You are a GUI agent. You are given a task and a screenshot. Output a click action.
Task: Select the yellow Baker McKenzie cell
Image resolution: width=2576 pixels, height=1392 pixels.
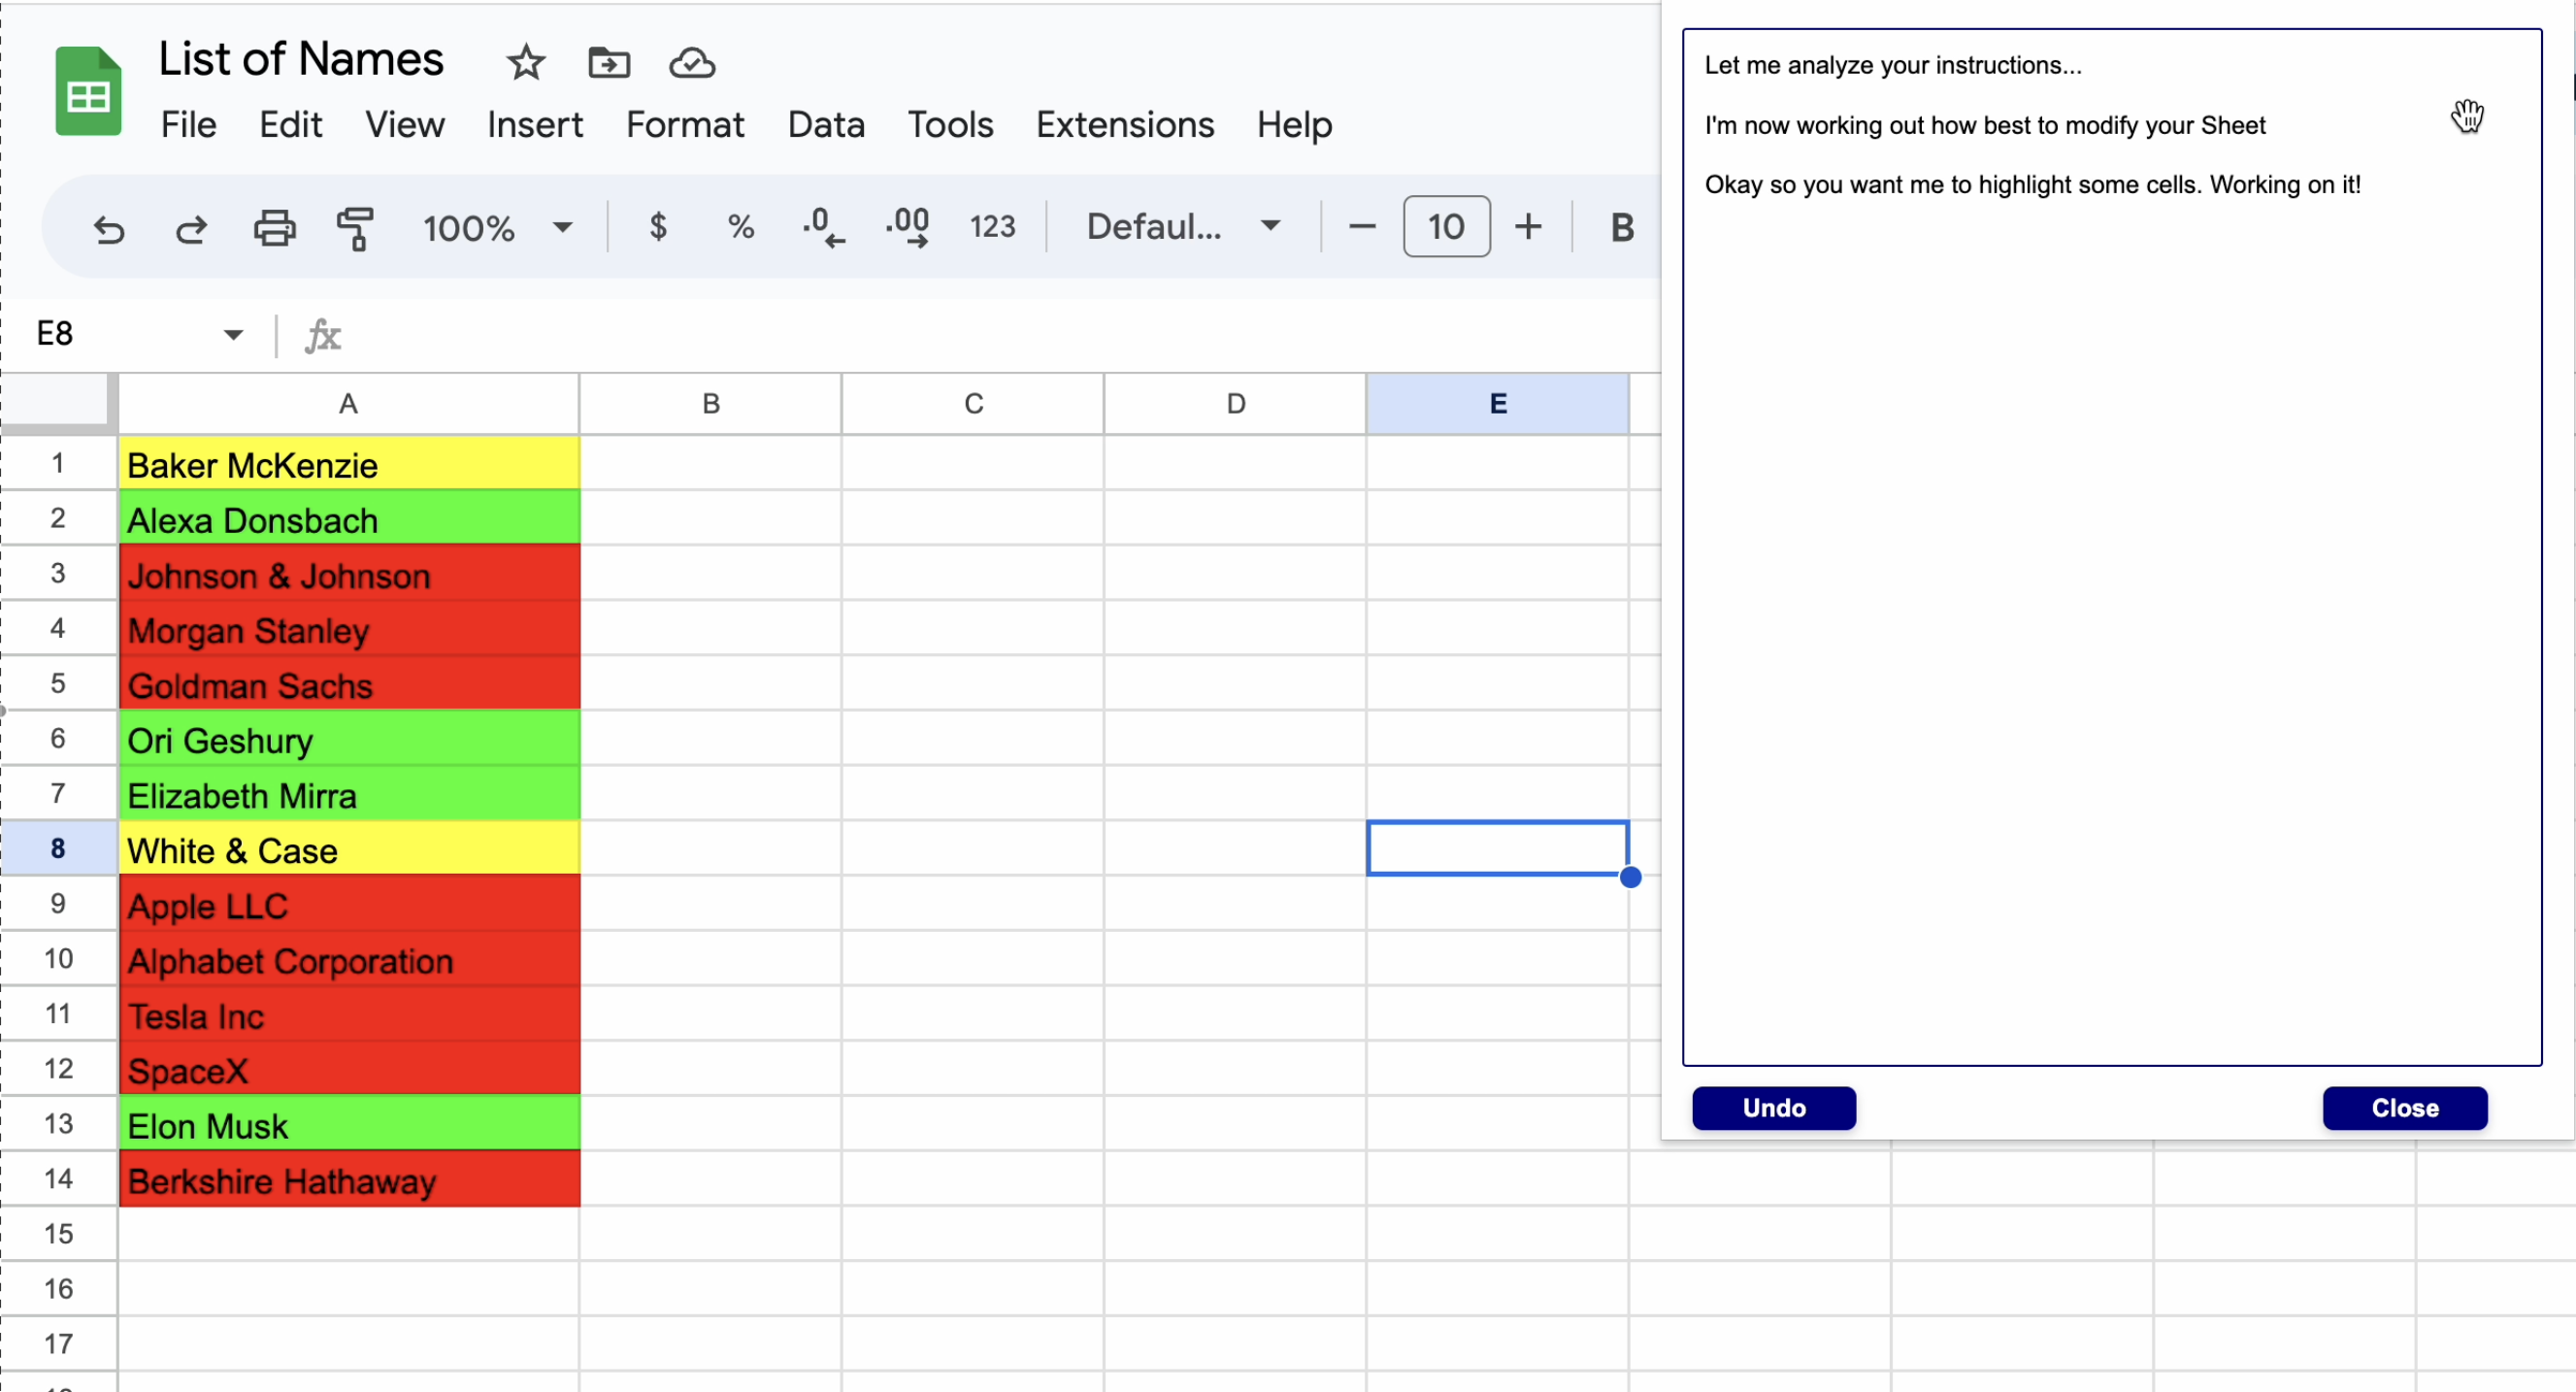click(348, 465)
